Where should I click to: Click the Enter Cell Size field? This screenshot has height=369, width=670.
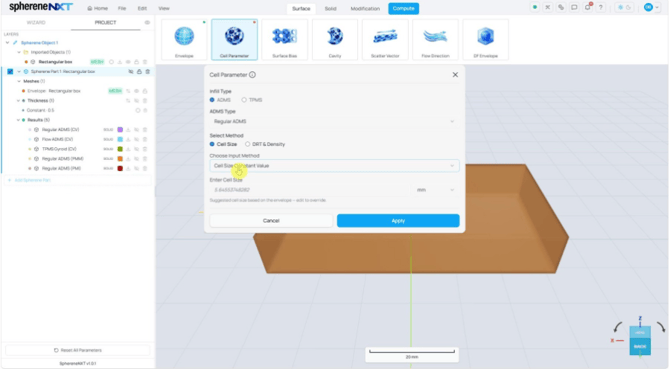click(x=310, y=190)
